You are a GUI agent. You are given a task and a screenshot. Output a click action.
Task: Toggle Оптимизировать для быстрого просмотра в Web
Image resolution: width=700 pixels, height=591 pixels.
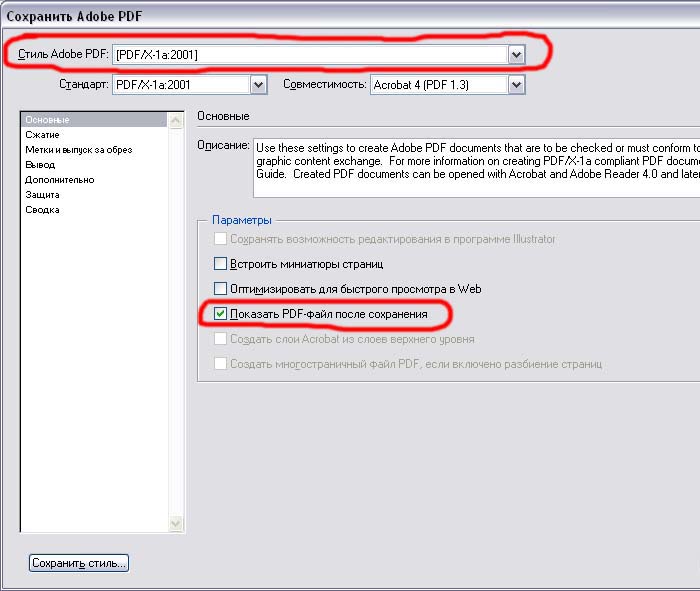point(221,289)
